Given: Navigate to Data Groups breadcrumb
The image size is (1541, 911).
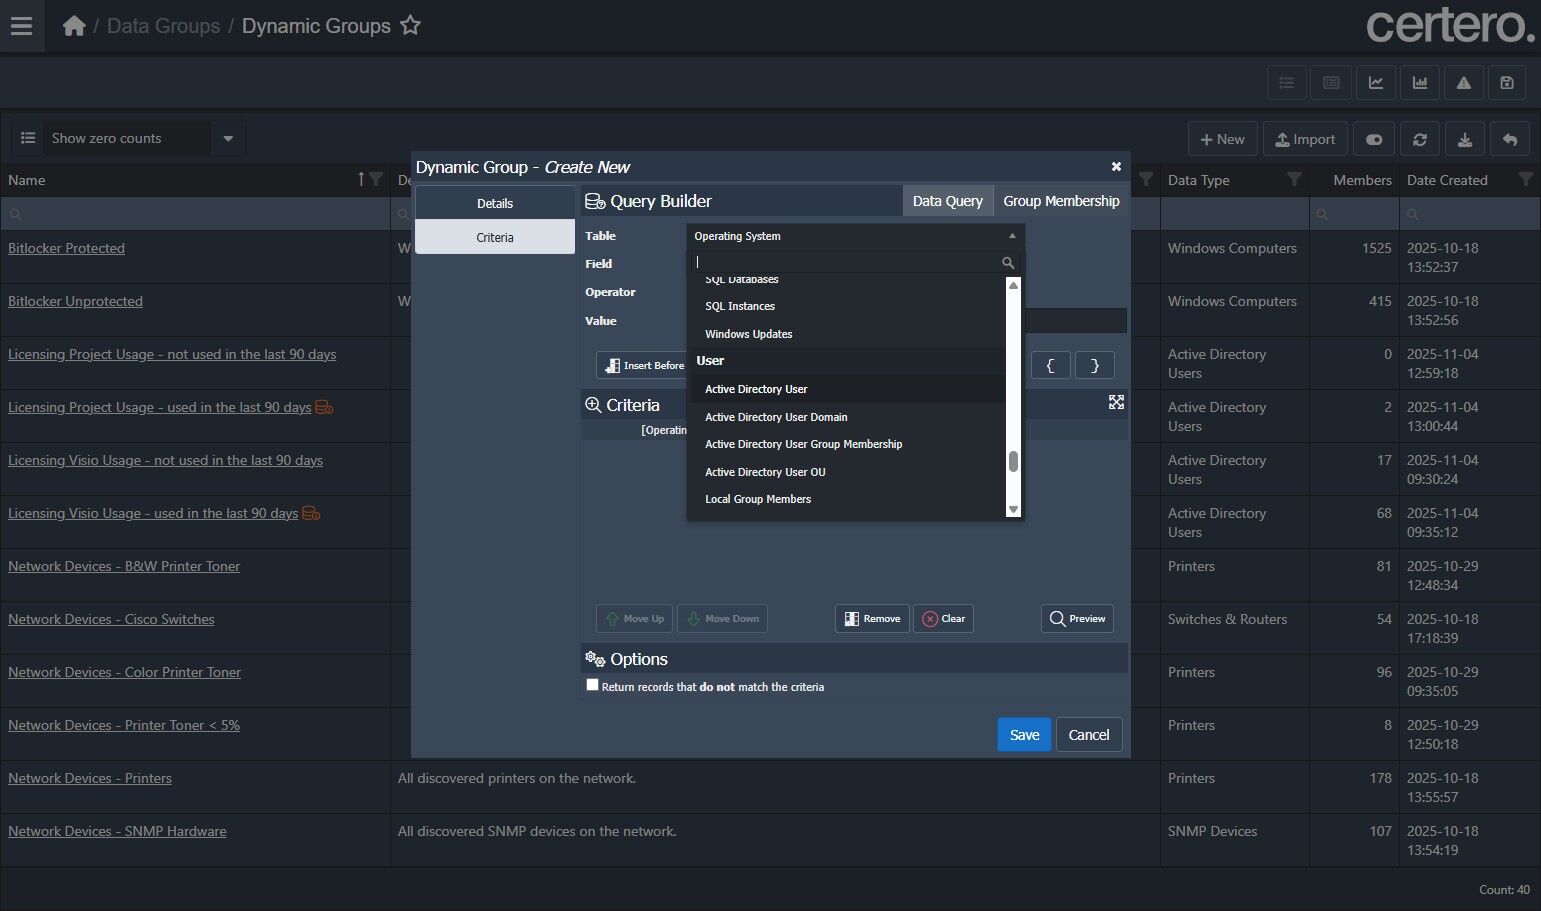Looking at the screenshot, I should click(163, 26).
